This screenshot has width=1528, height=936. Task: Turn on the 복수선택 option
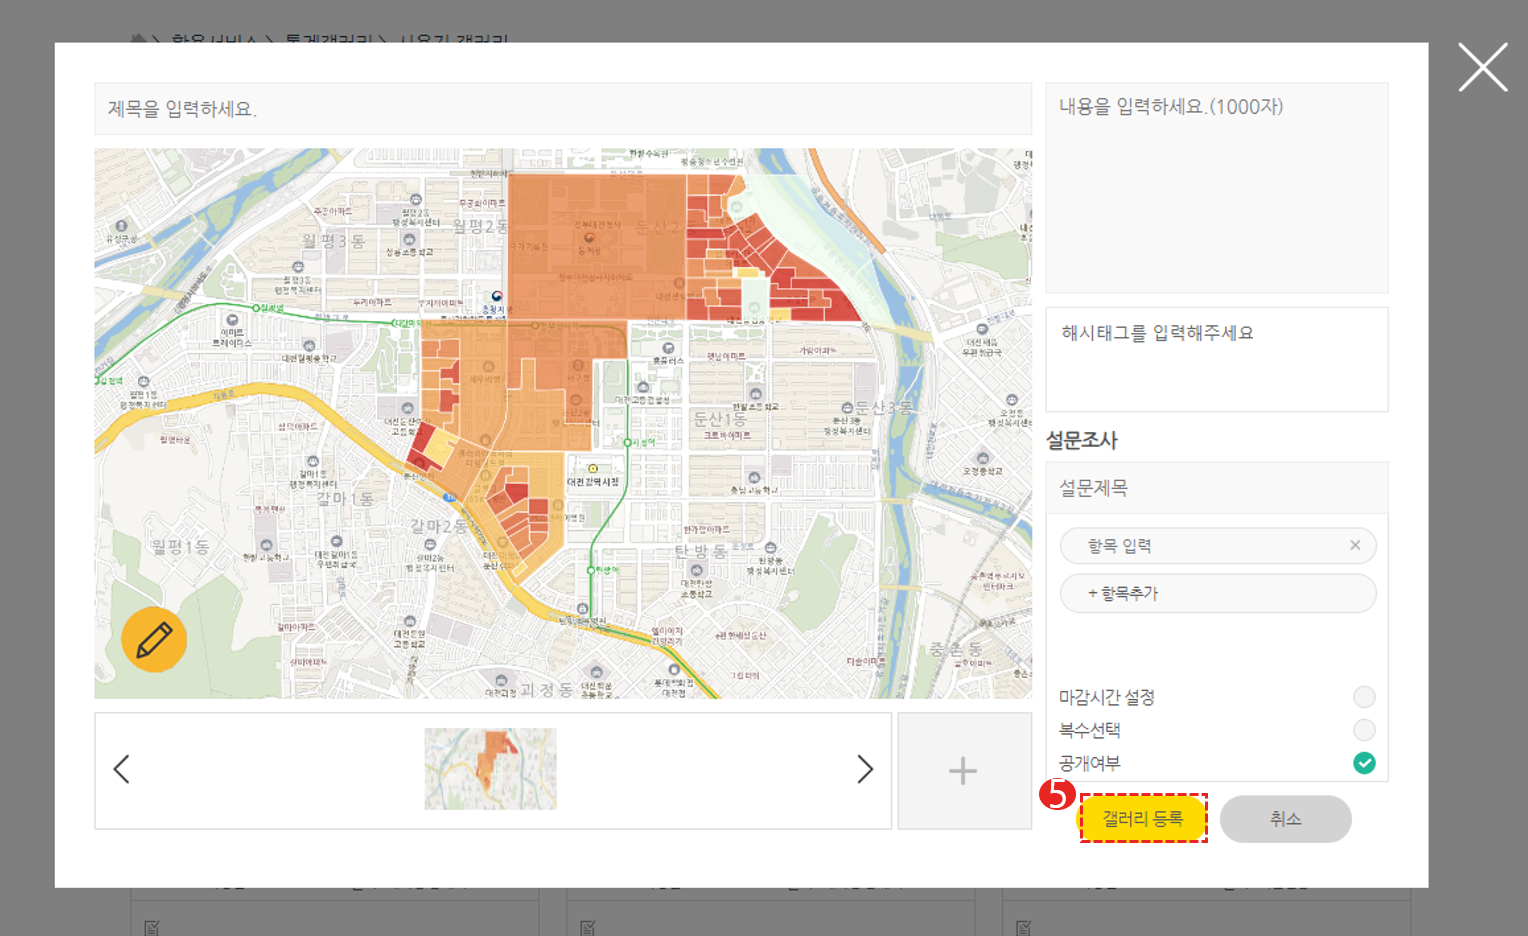(1364, 730)
